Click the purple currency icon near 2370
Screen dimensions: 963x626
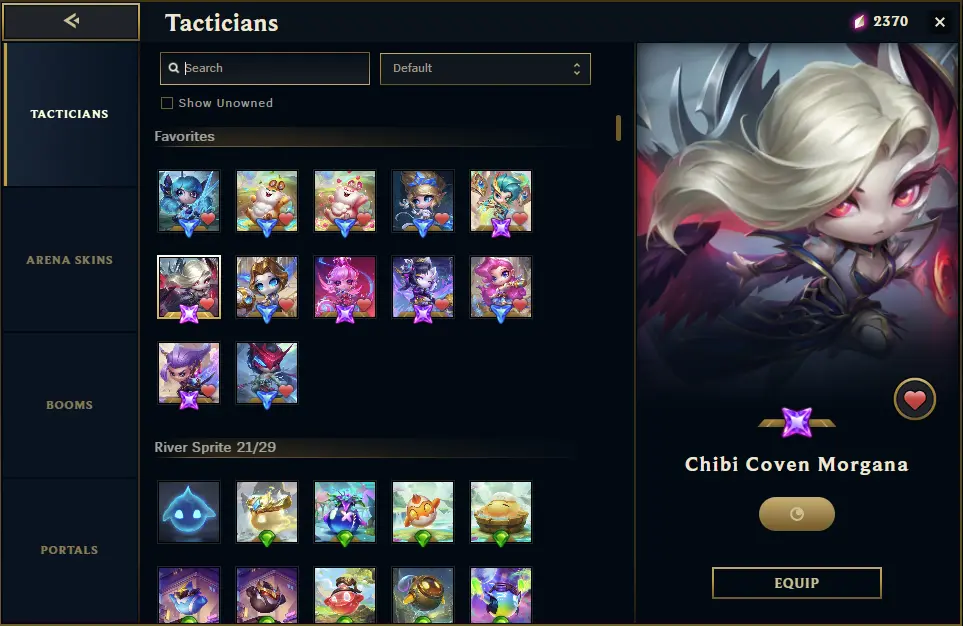[x=859, y=22]
